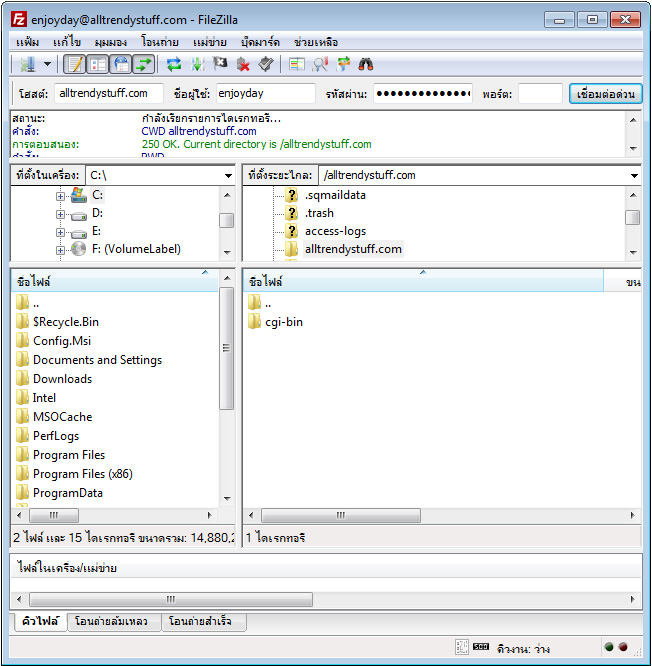Click the empty port field
The image size is (652, 666).
pos(540,93)
